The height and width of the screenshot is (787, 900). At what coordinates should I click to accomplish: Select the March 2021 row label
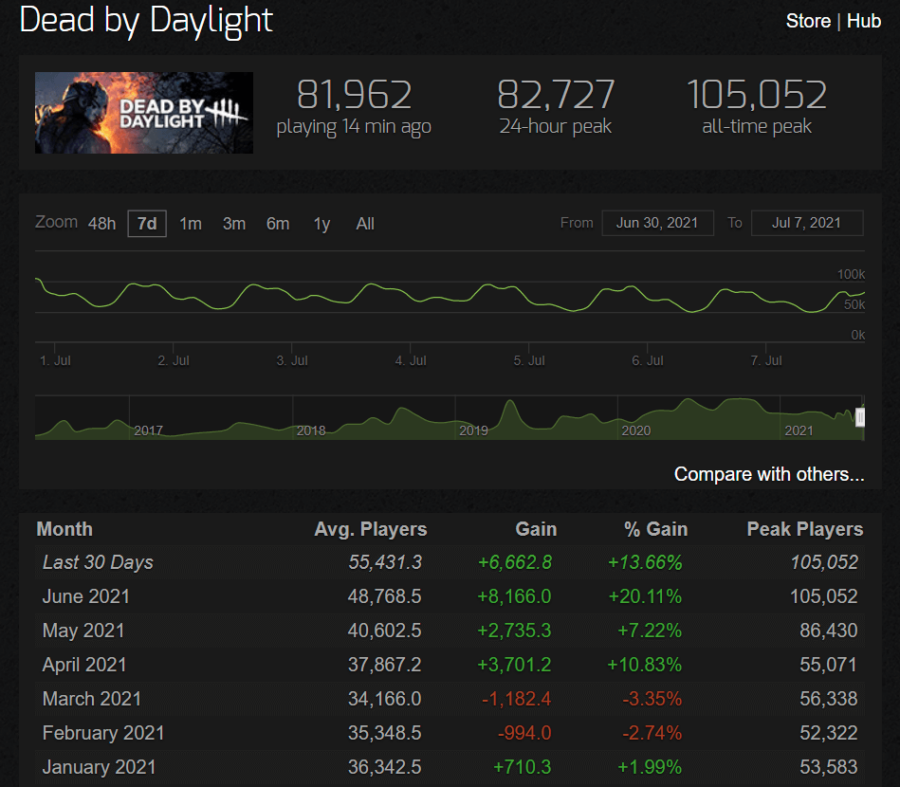(92, 699)
